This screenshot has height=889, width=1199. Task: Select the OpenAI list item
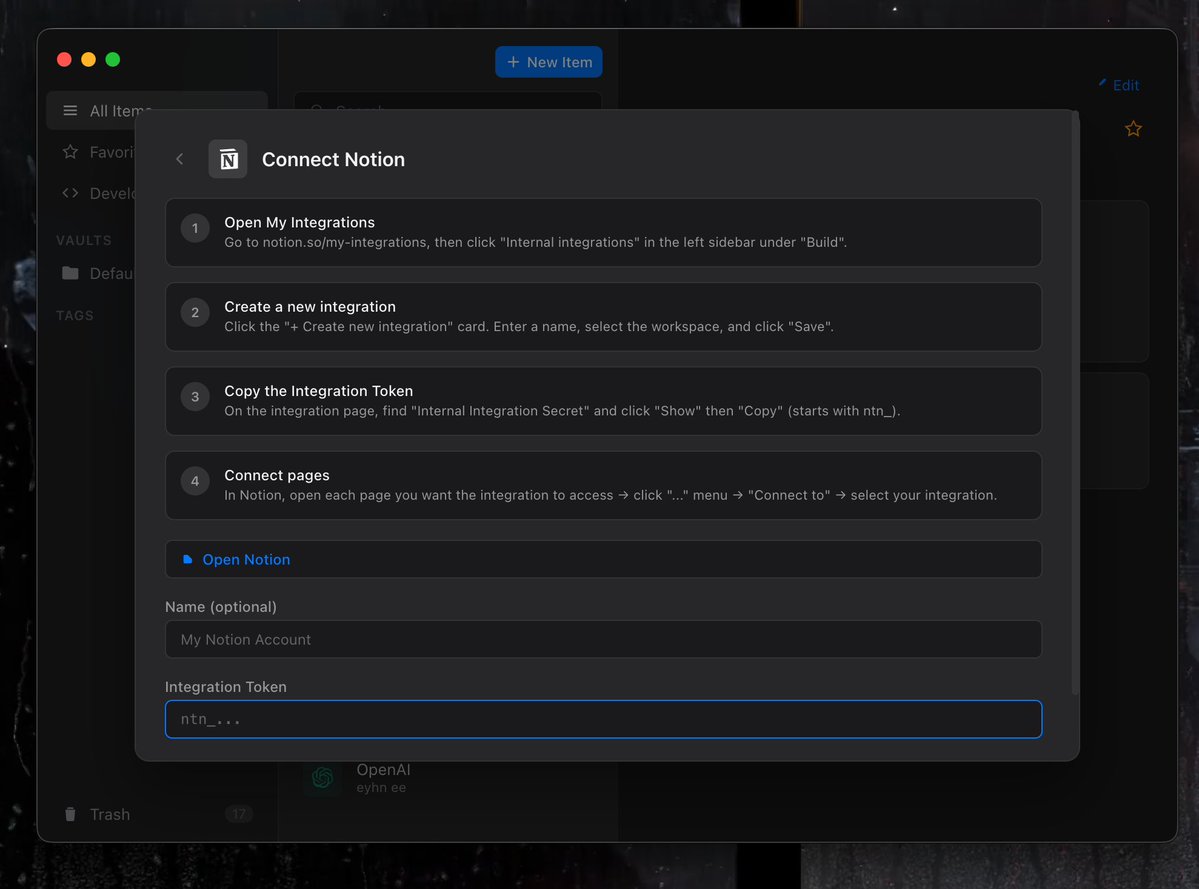click(447, 777)
